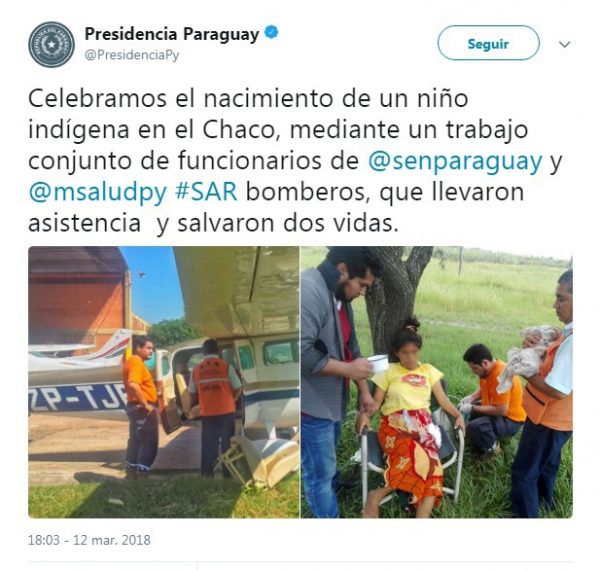Click the kneeling man in orange shirt
The image size is (600, 570).
coord(492,398)
